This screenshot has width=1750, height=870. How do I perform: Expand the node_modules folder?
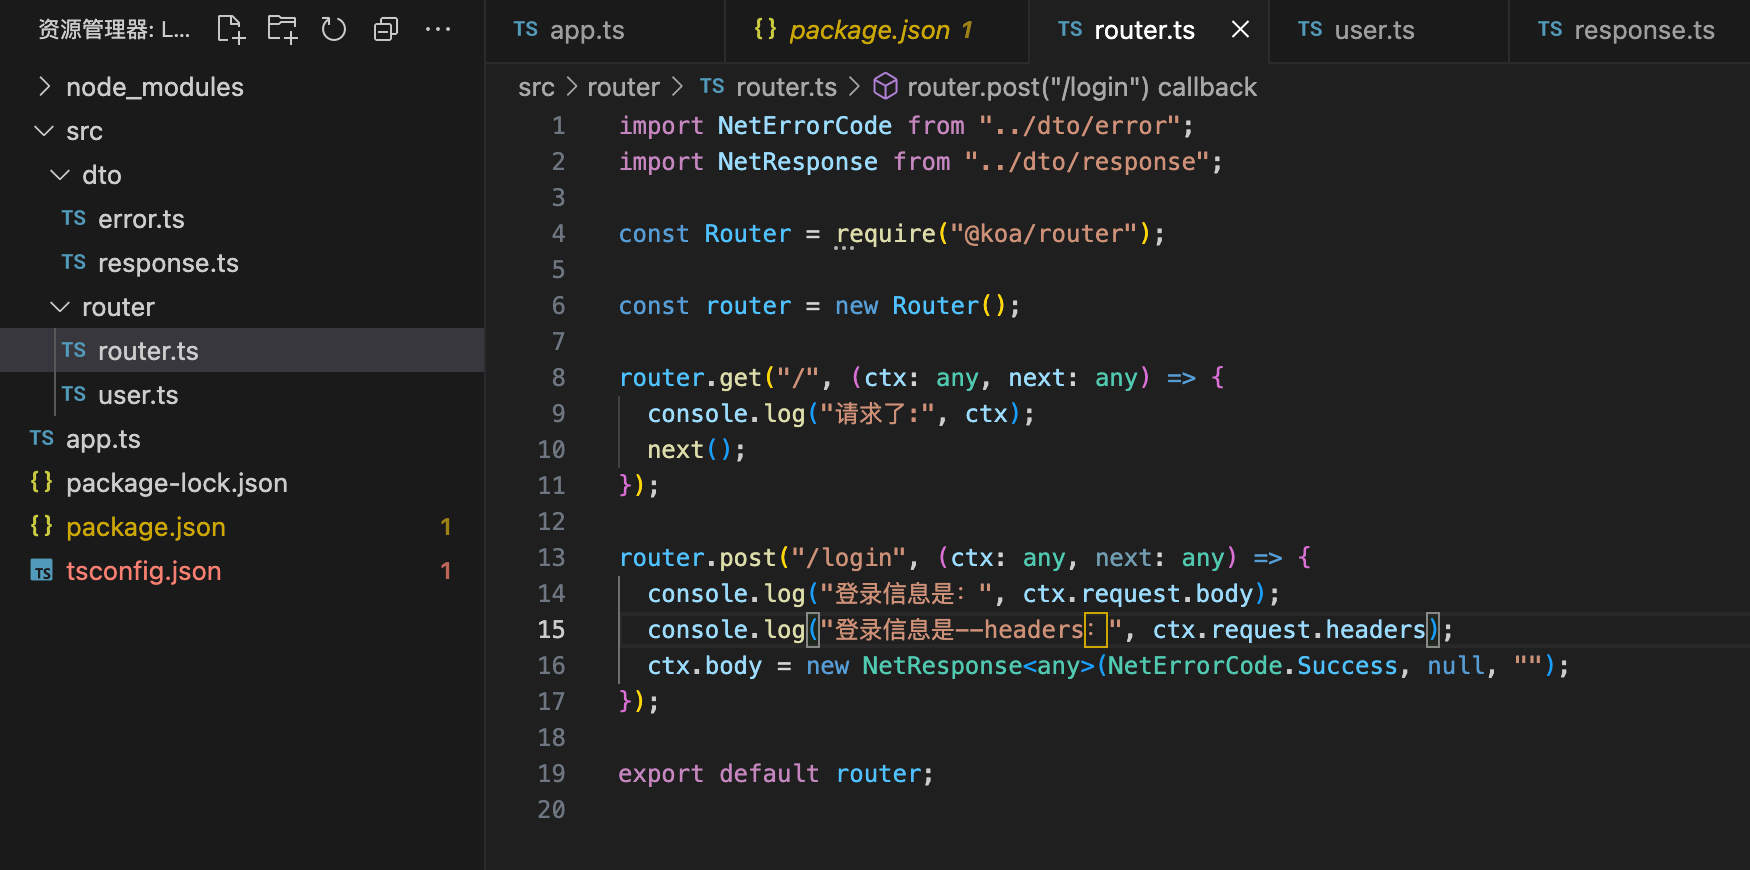pos(44,87)
